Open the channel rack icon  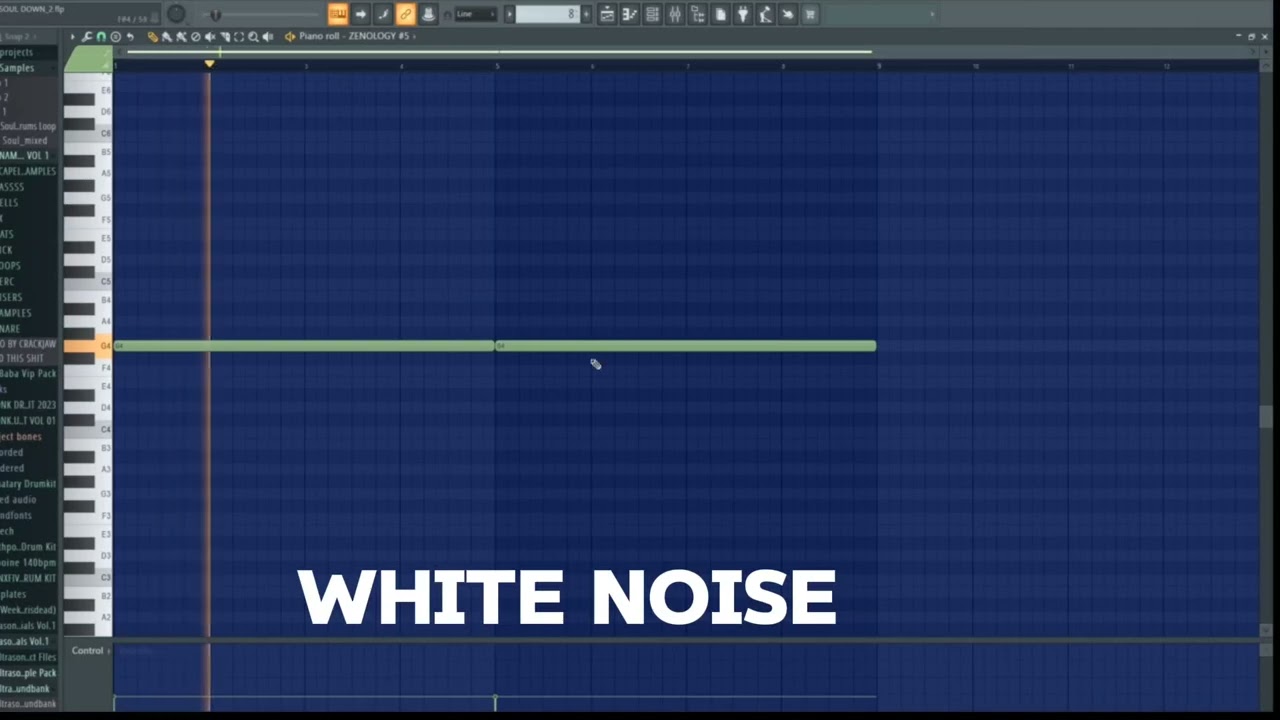tap(652, 14)
